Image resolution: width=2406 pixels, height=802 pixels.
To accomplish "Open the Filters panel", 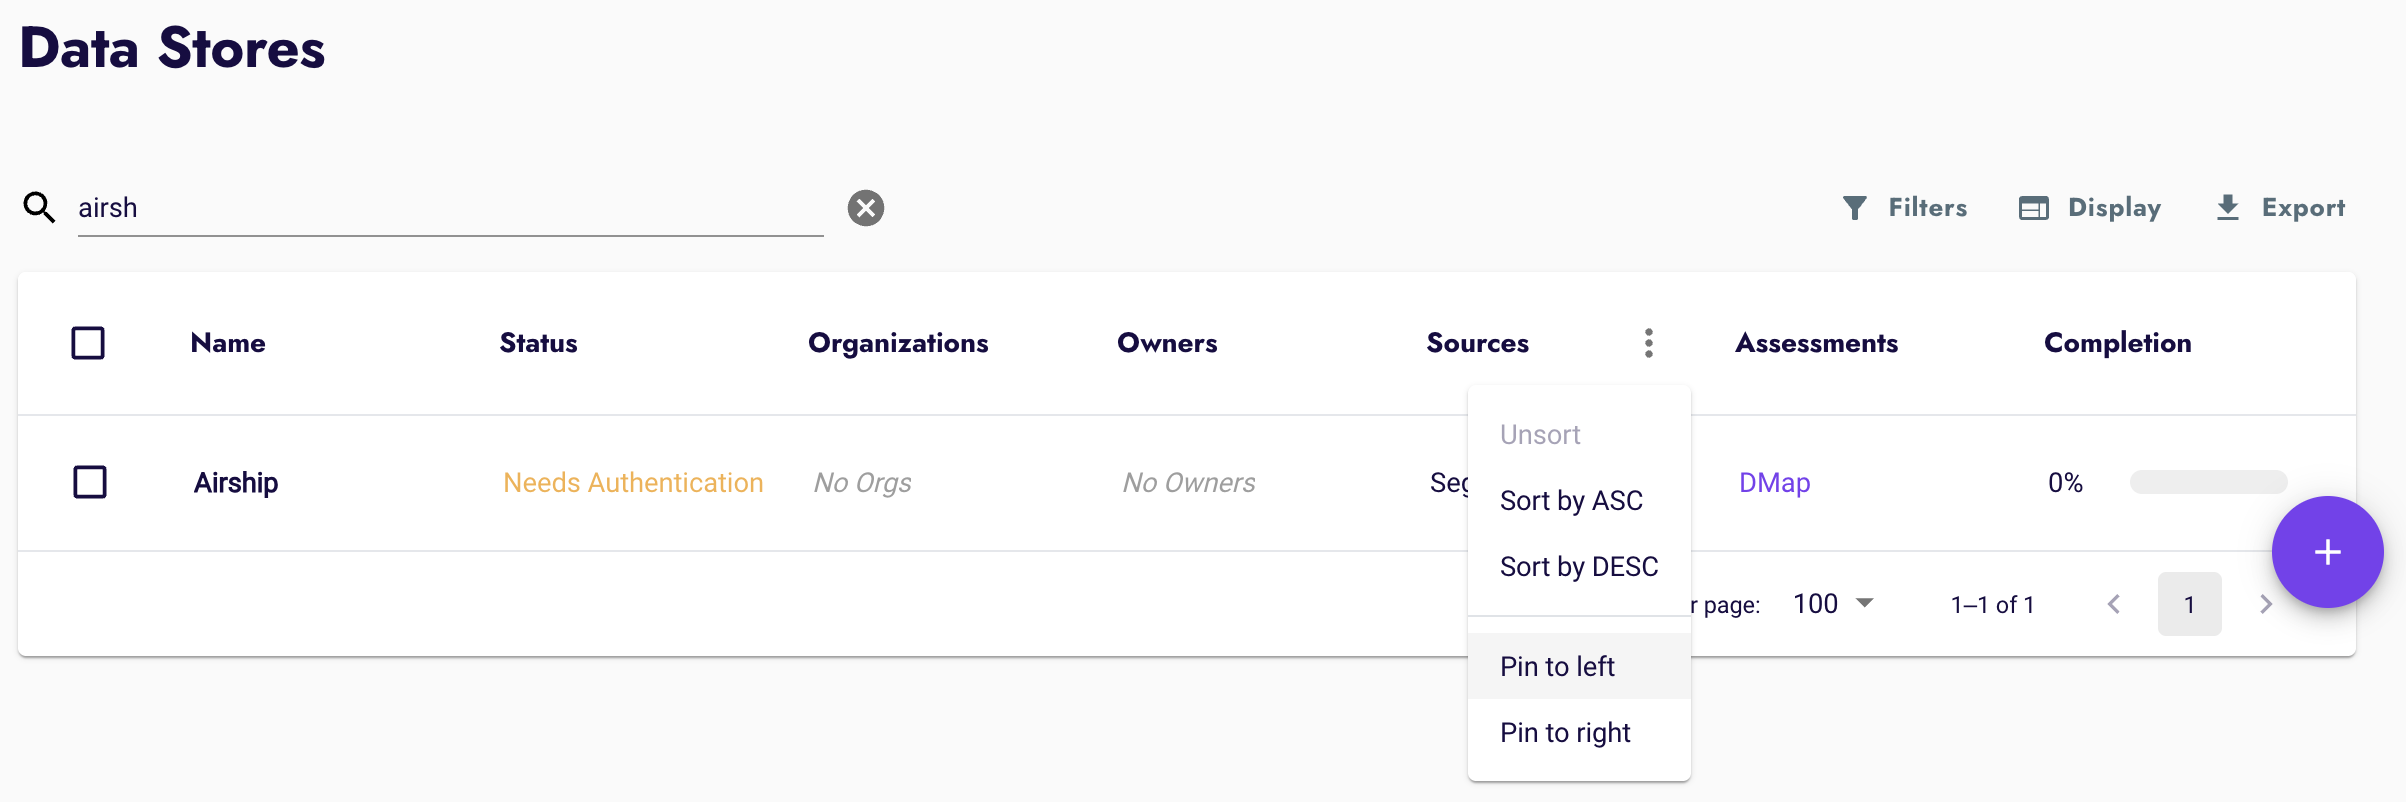I will (1905, 208).
